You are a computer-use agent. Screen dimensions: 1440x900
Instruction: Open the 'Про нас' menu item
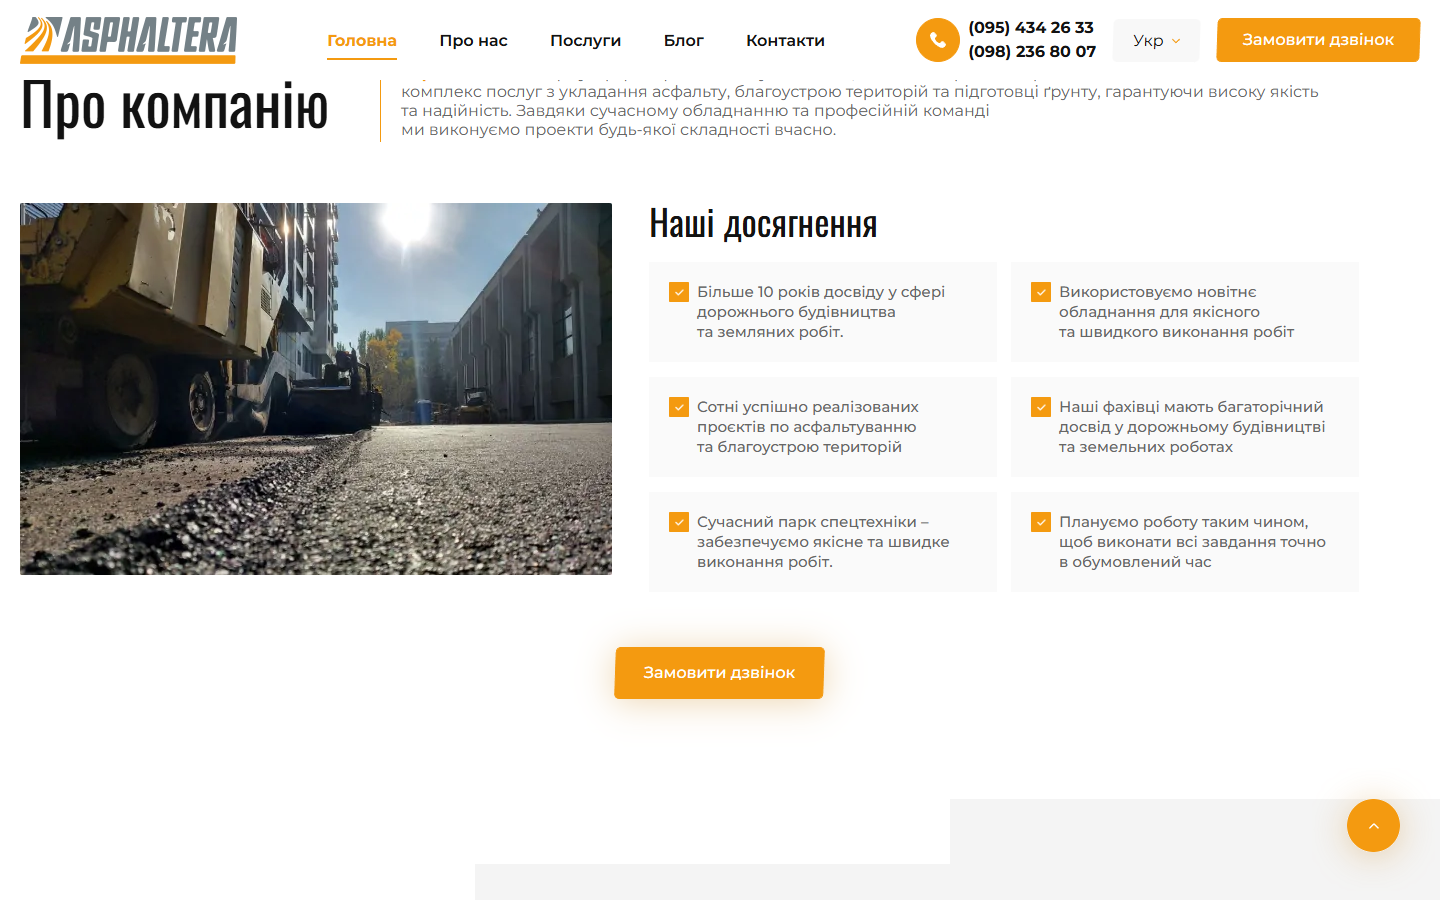tap(474, 41)
